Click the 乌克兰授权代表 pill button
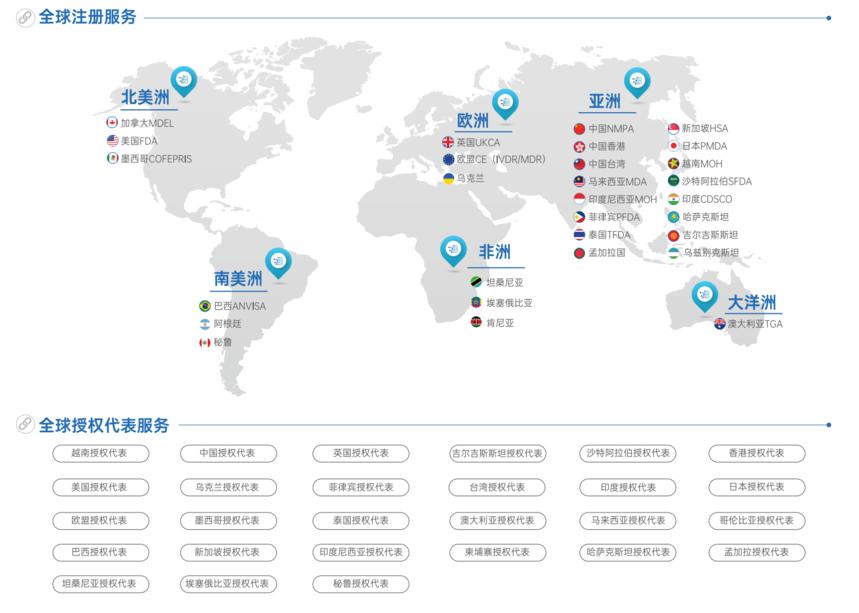Screen dimensions: 859x613 click(228, 488)
